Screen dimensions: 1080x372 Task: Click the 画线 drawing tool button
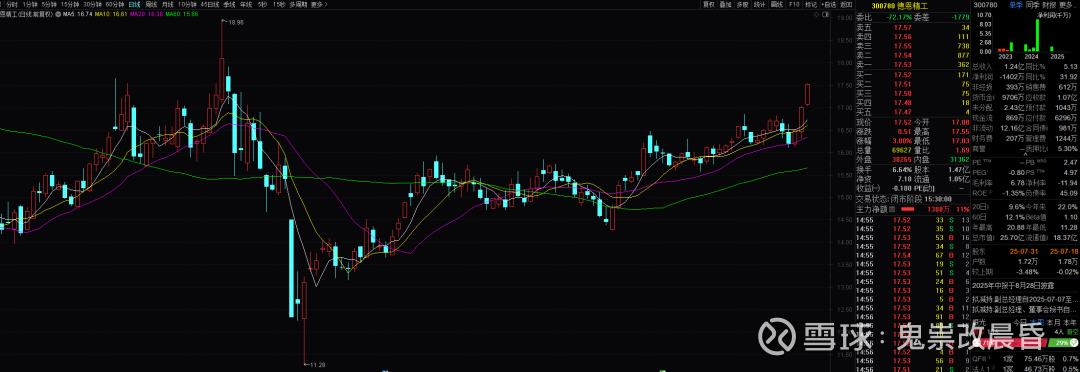click(x=777, y=4)
